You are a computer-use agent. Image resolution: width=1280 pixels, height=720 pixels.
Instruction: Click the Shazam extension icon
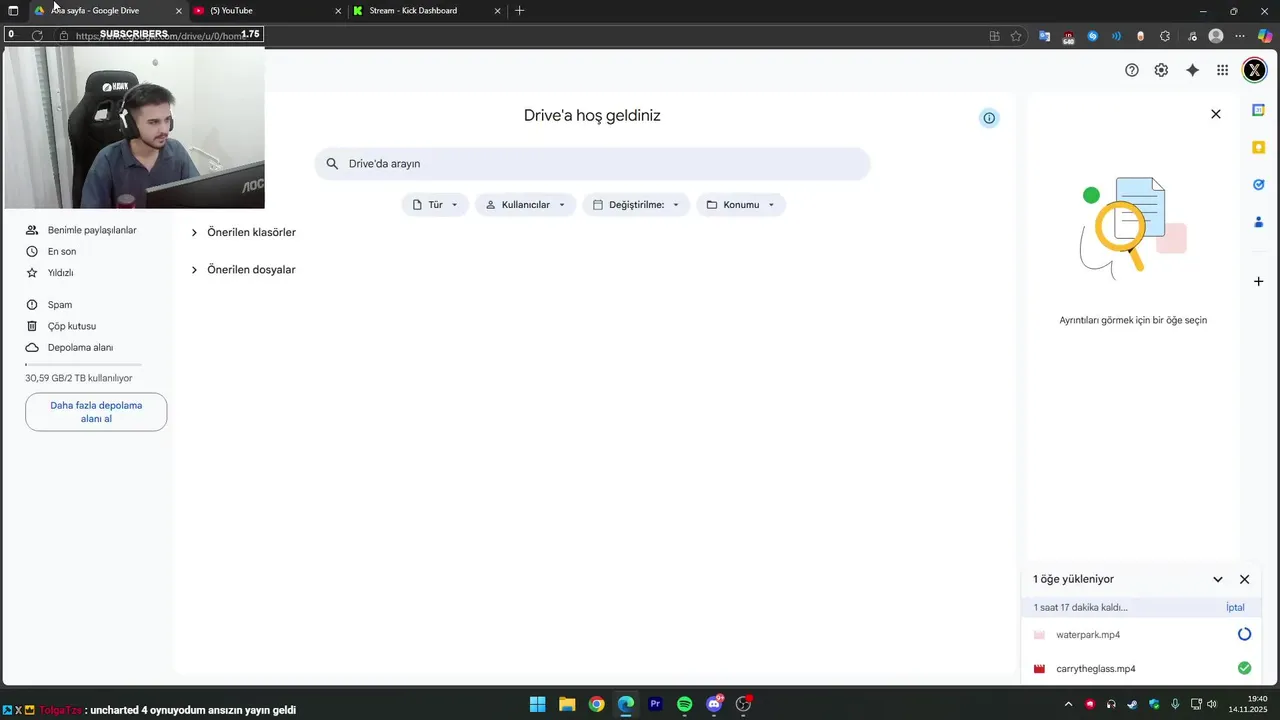1093,36
